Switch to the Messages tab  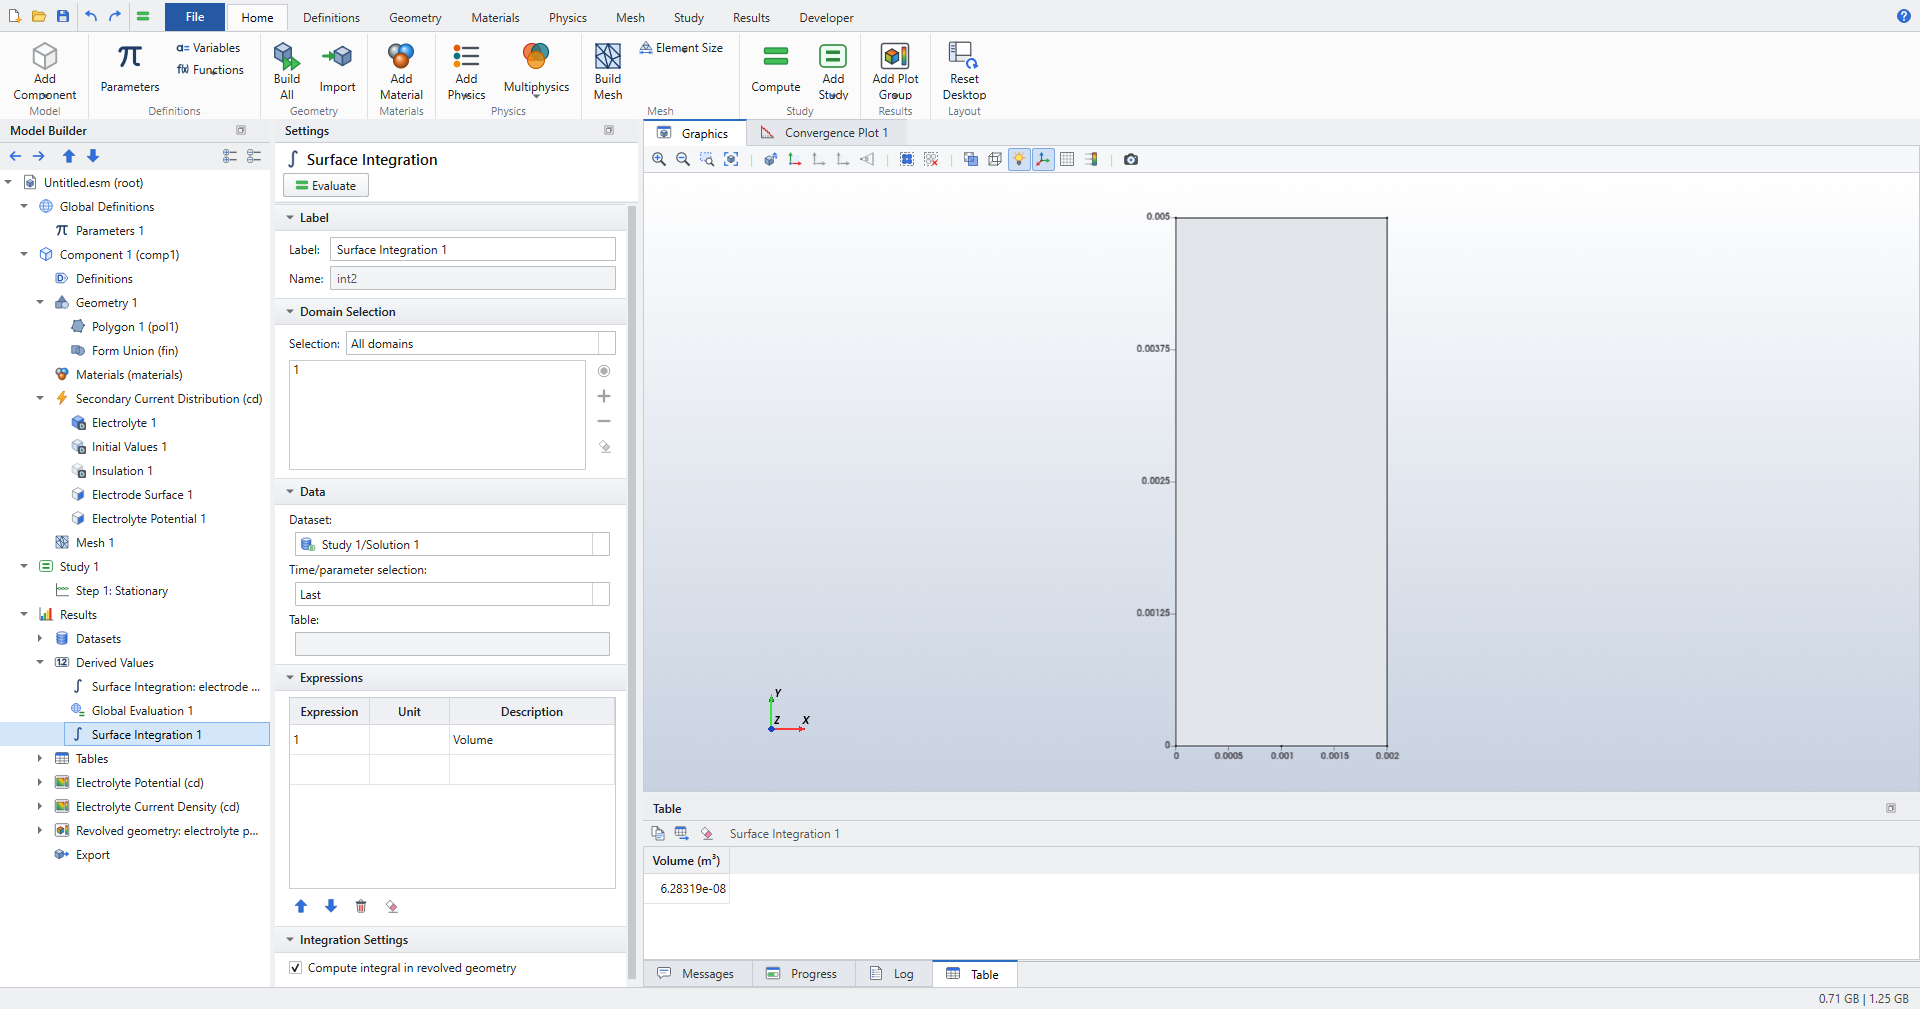coord(696,974)
